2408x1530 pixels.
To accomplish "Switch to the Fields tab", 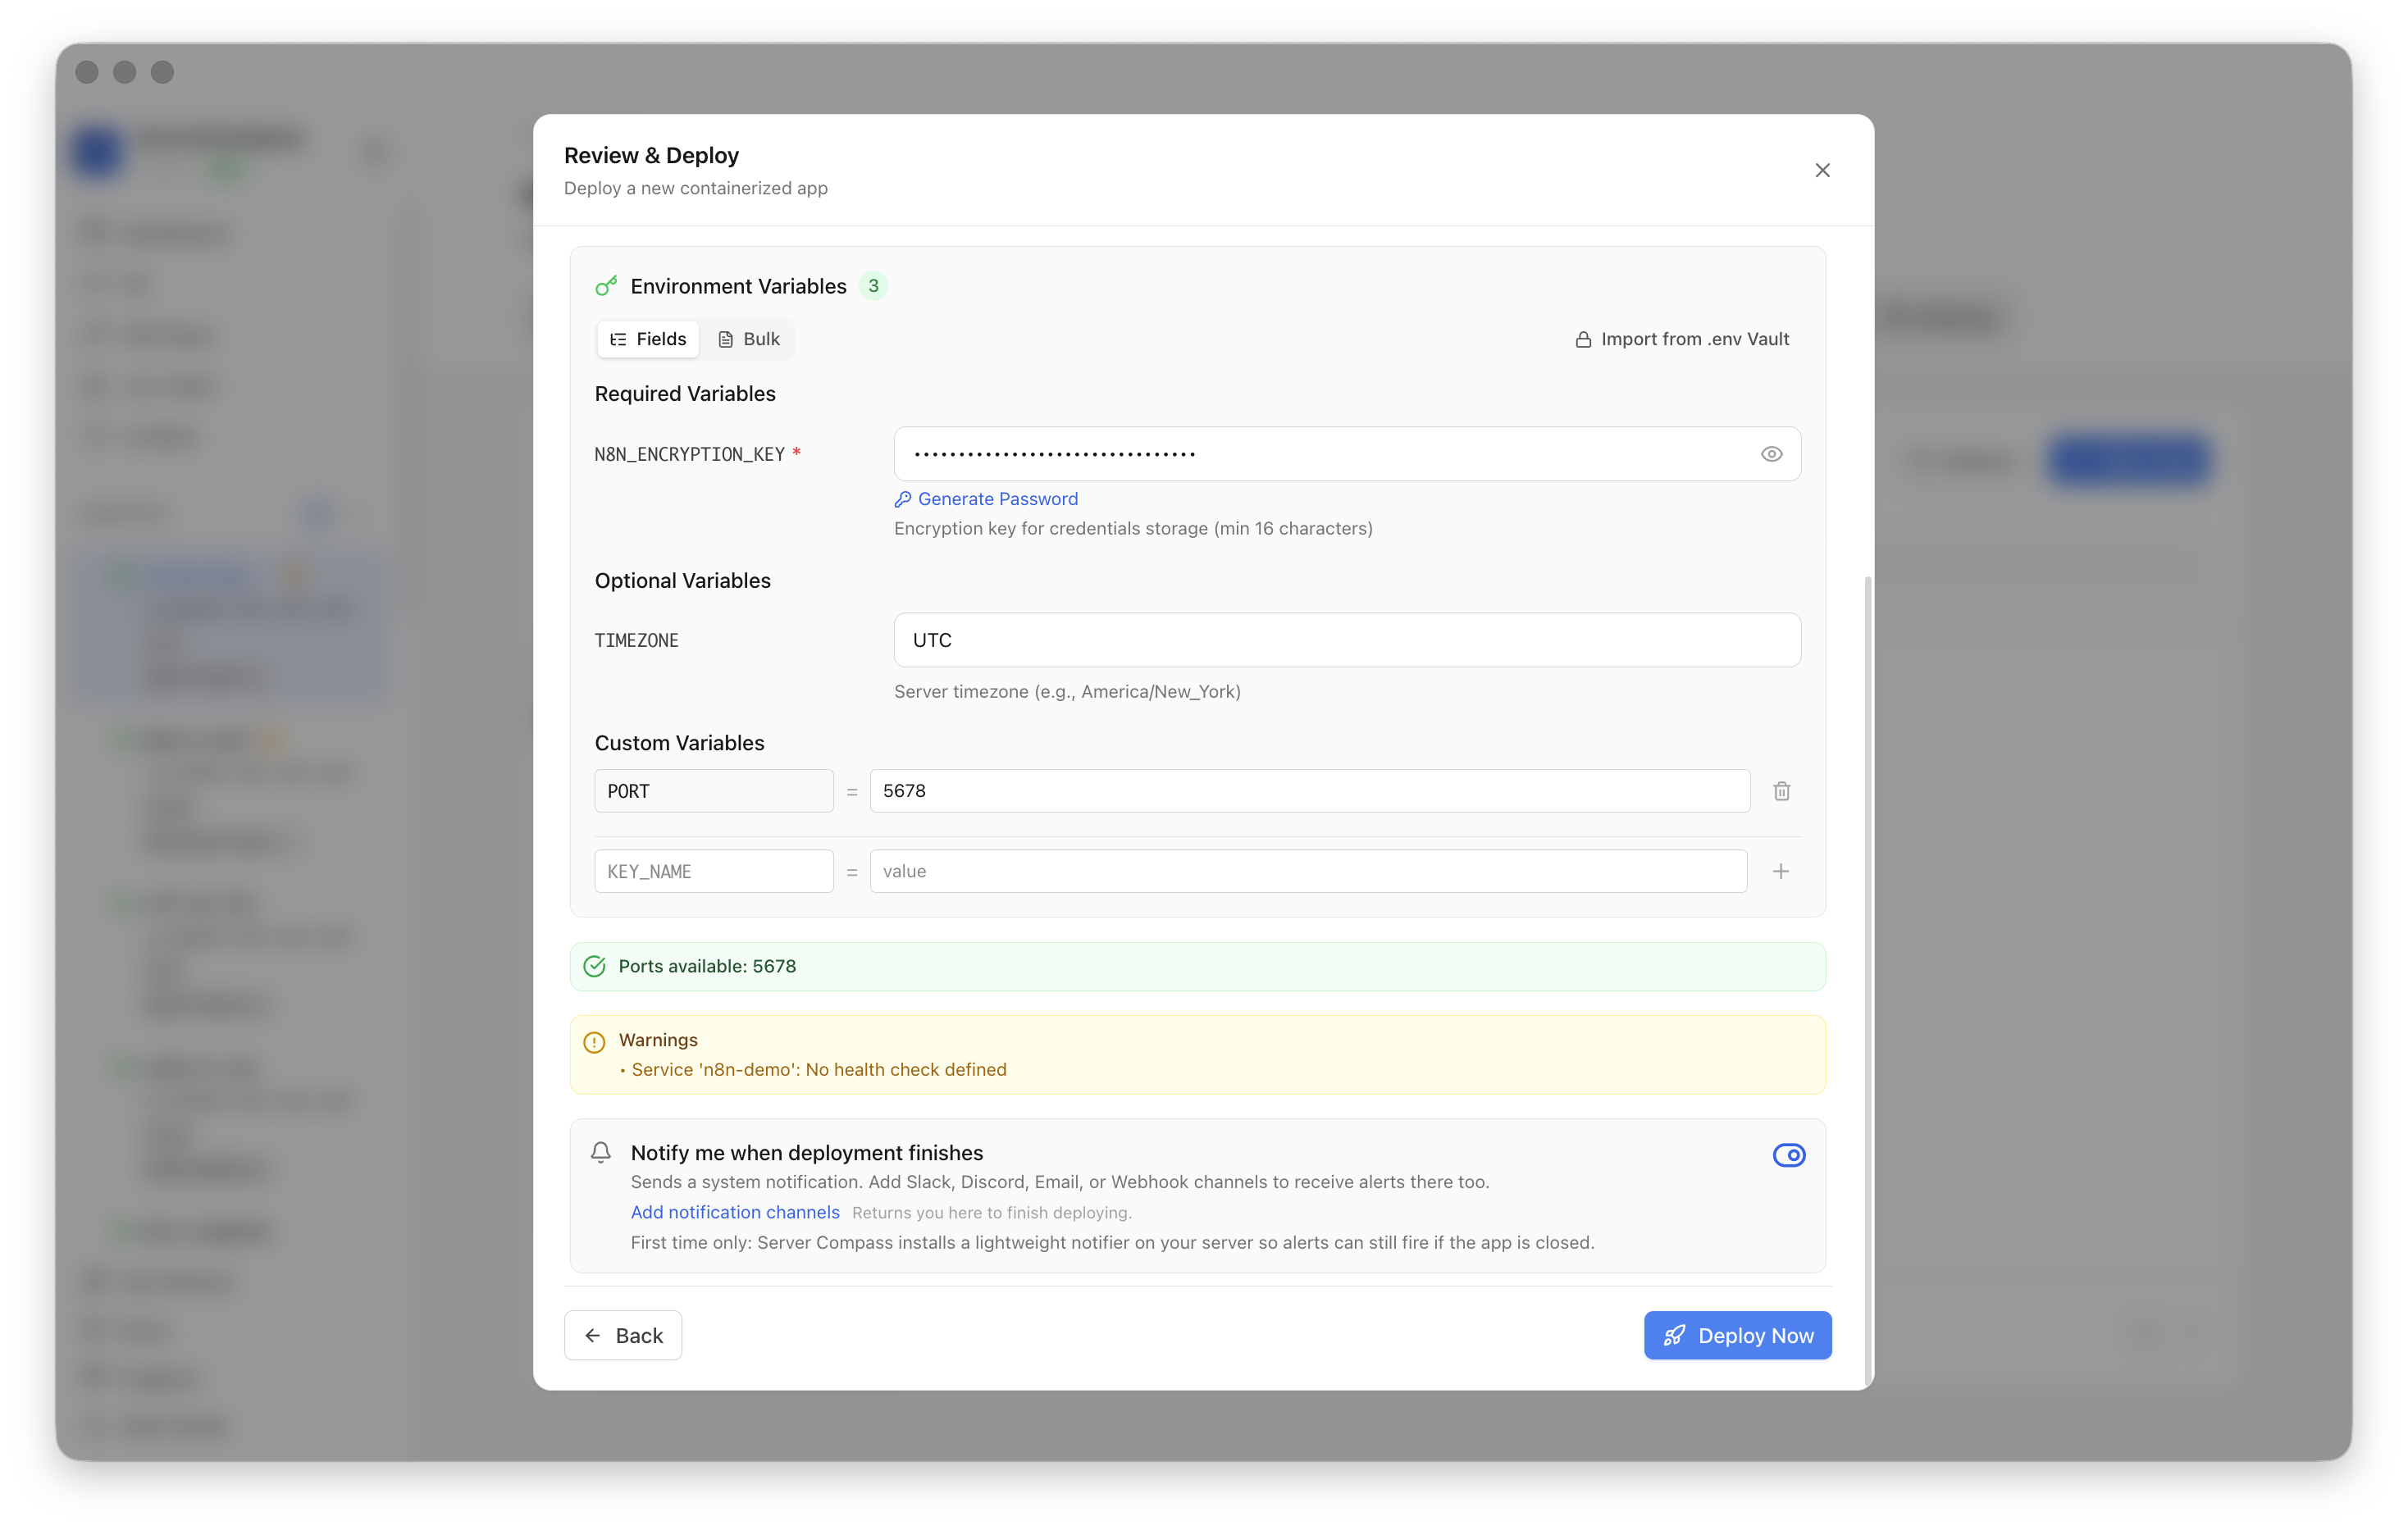I will [648, 339].
